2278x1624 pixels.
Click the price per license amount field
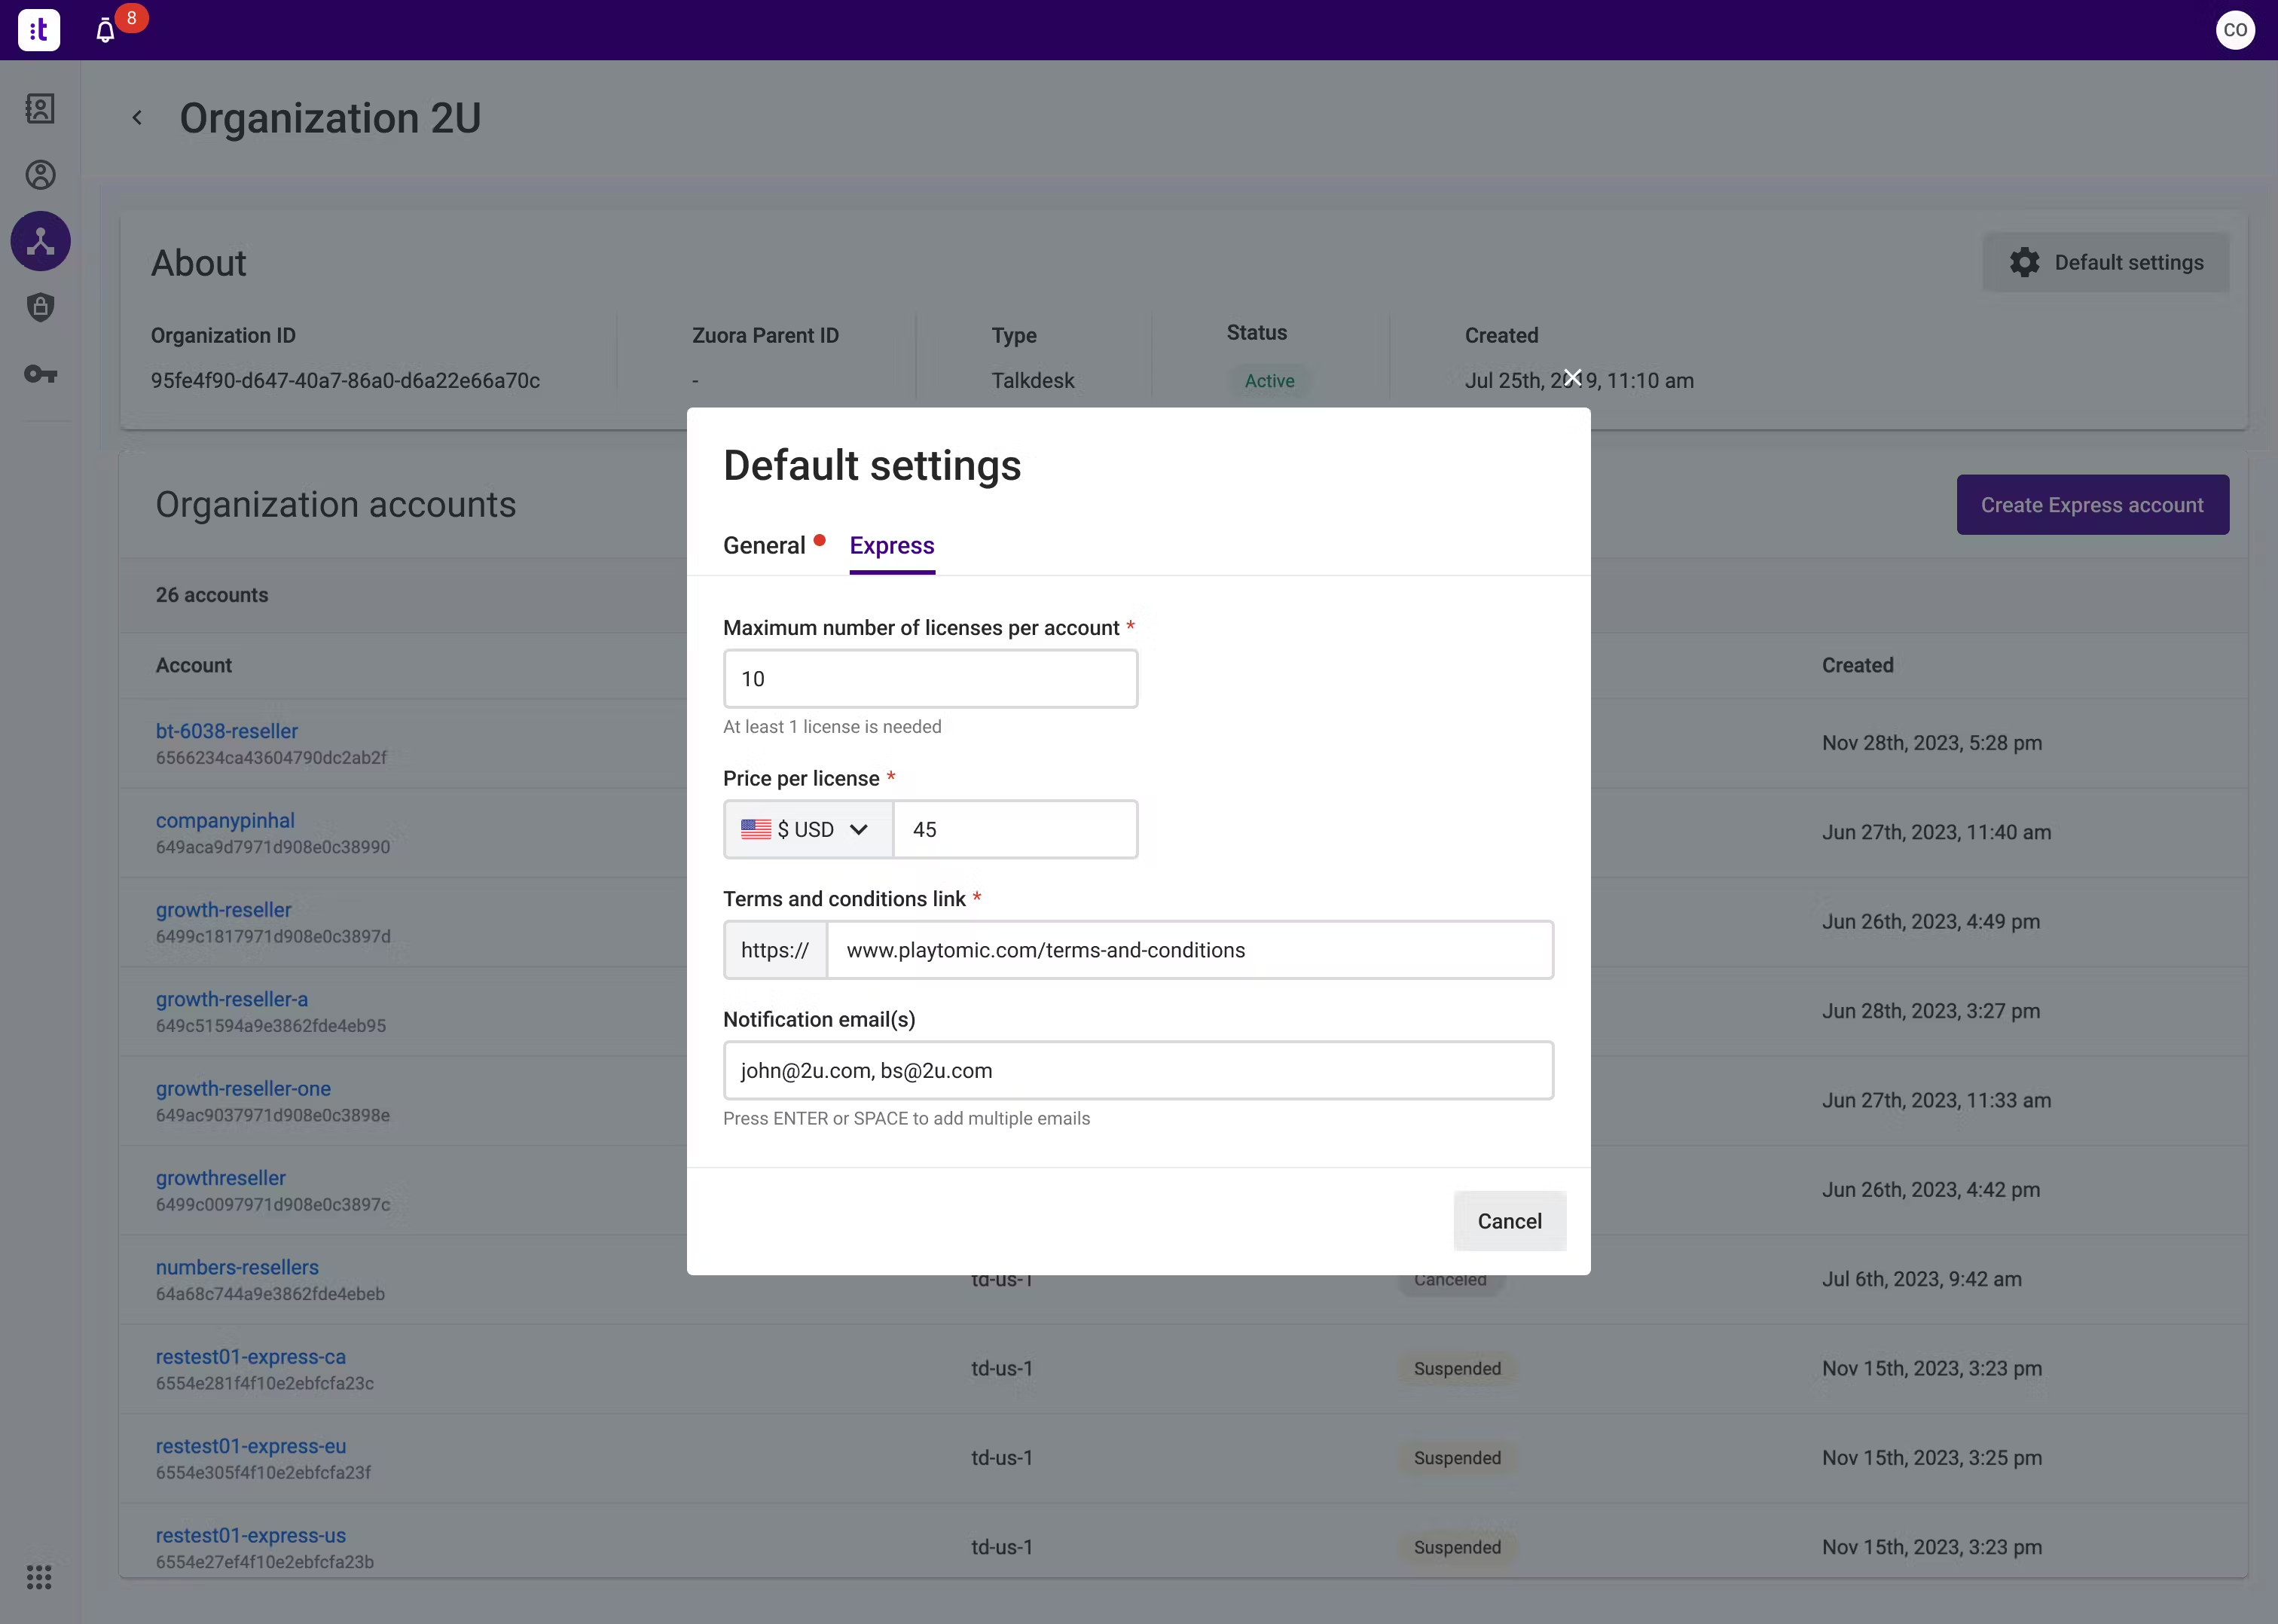(1015, 829)
